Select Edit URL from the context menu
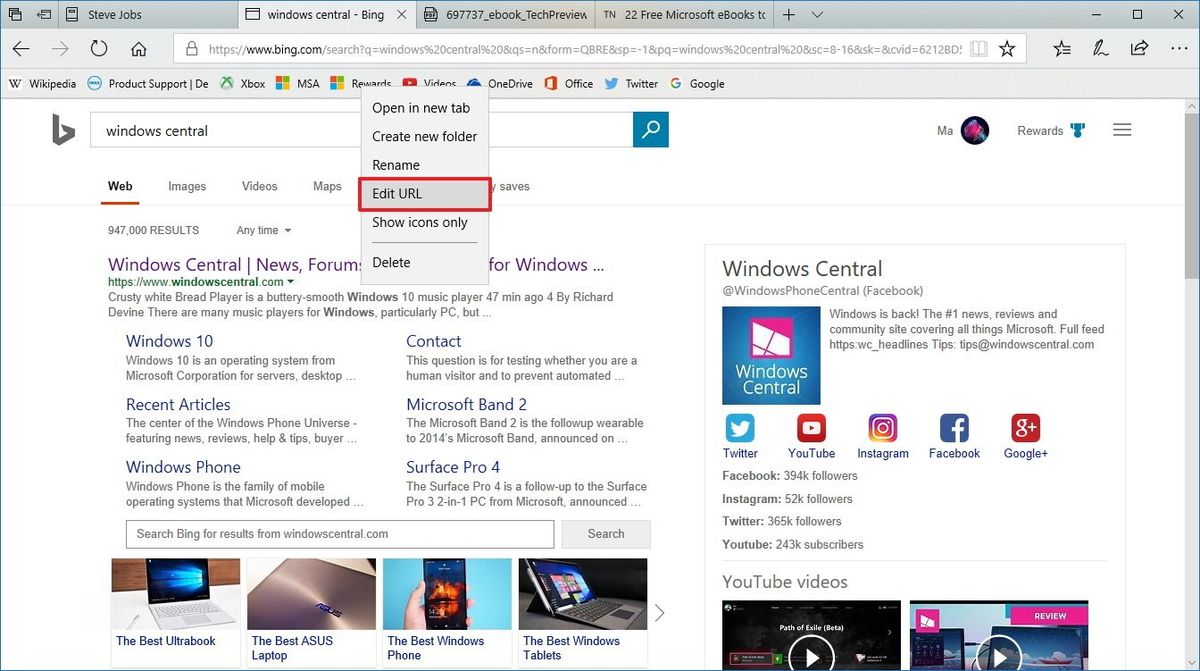 pos(397,193)
